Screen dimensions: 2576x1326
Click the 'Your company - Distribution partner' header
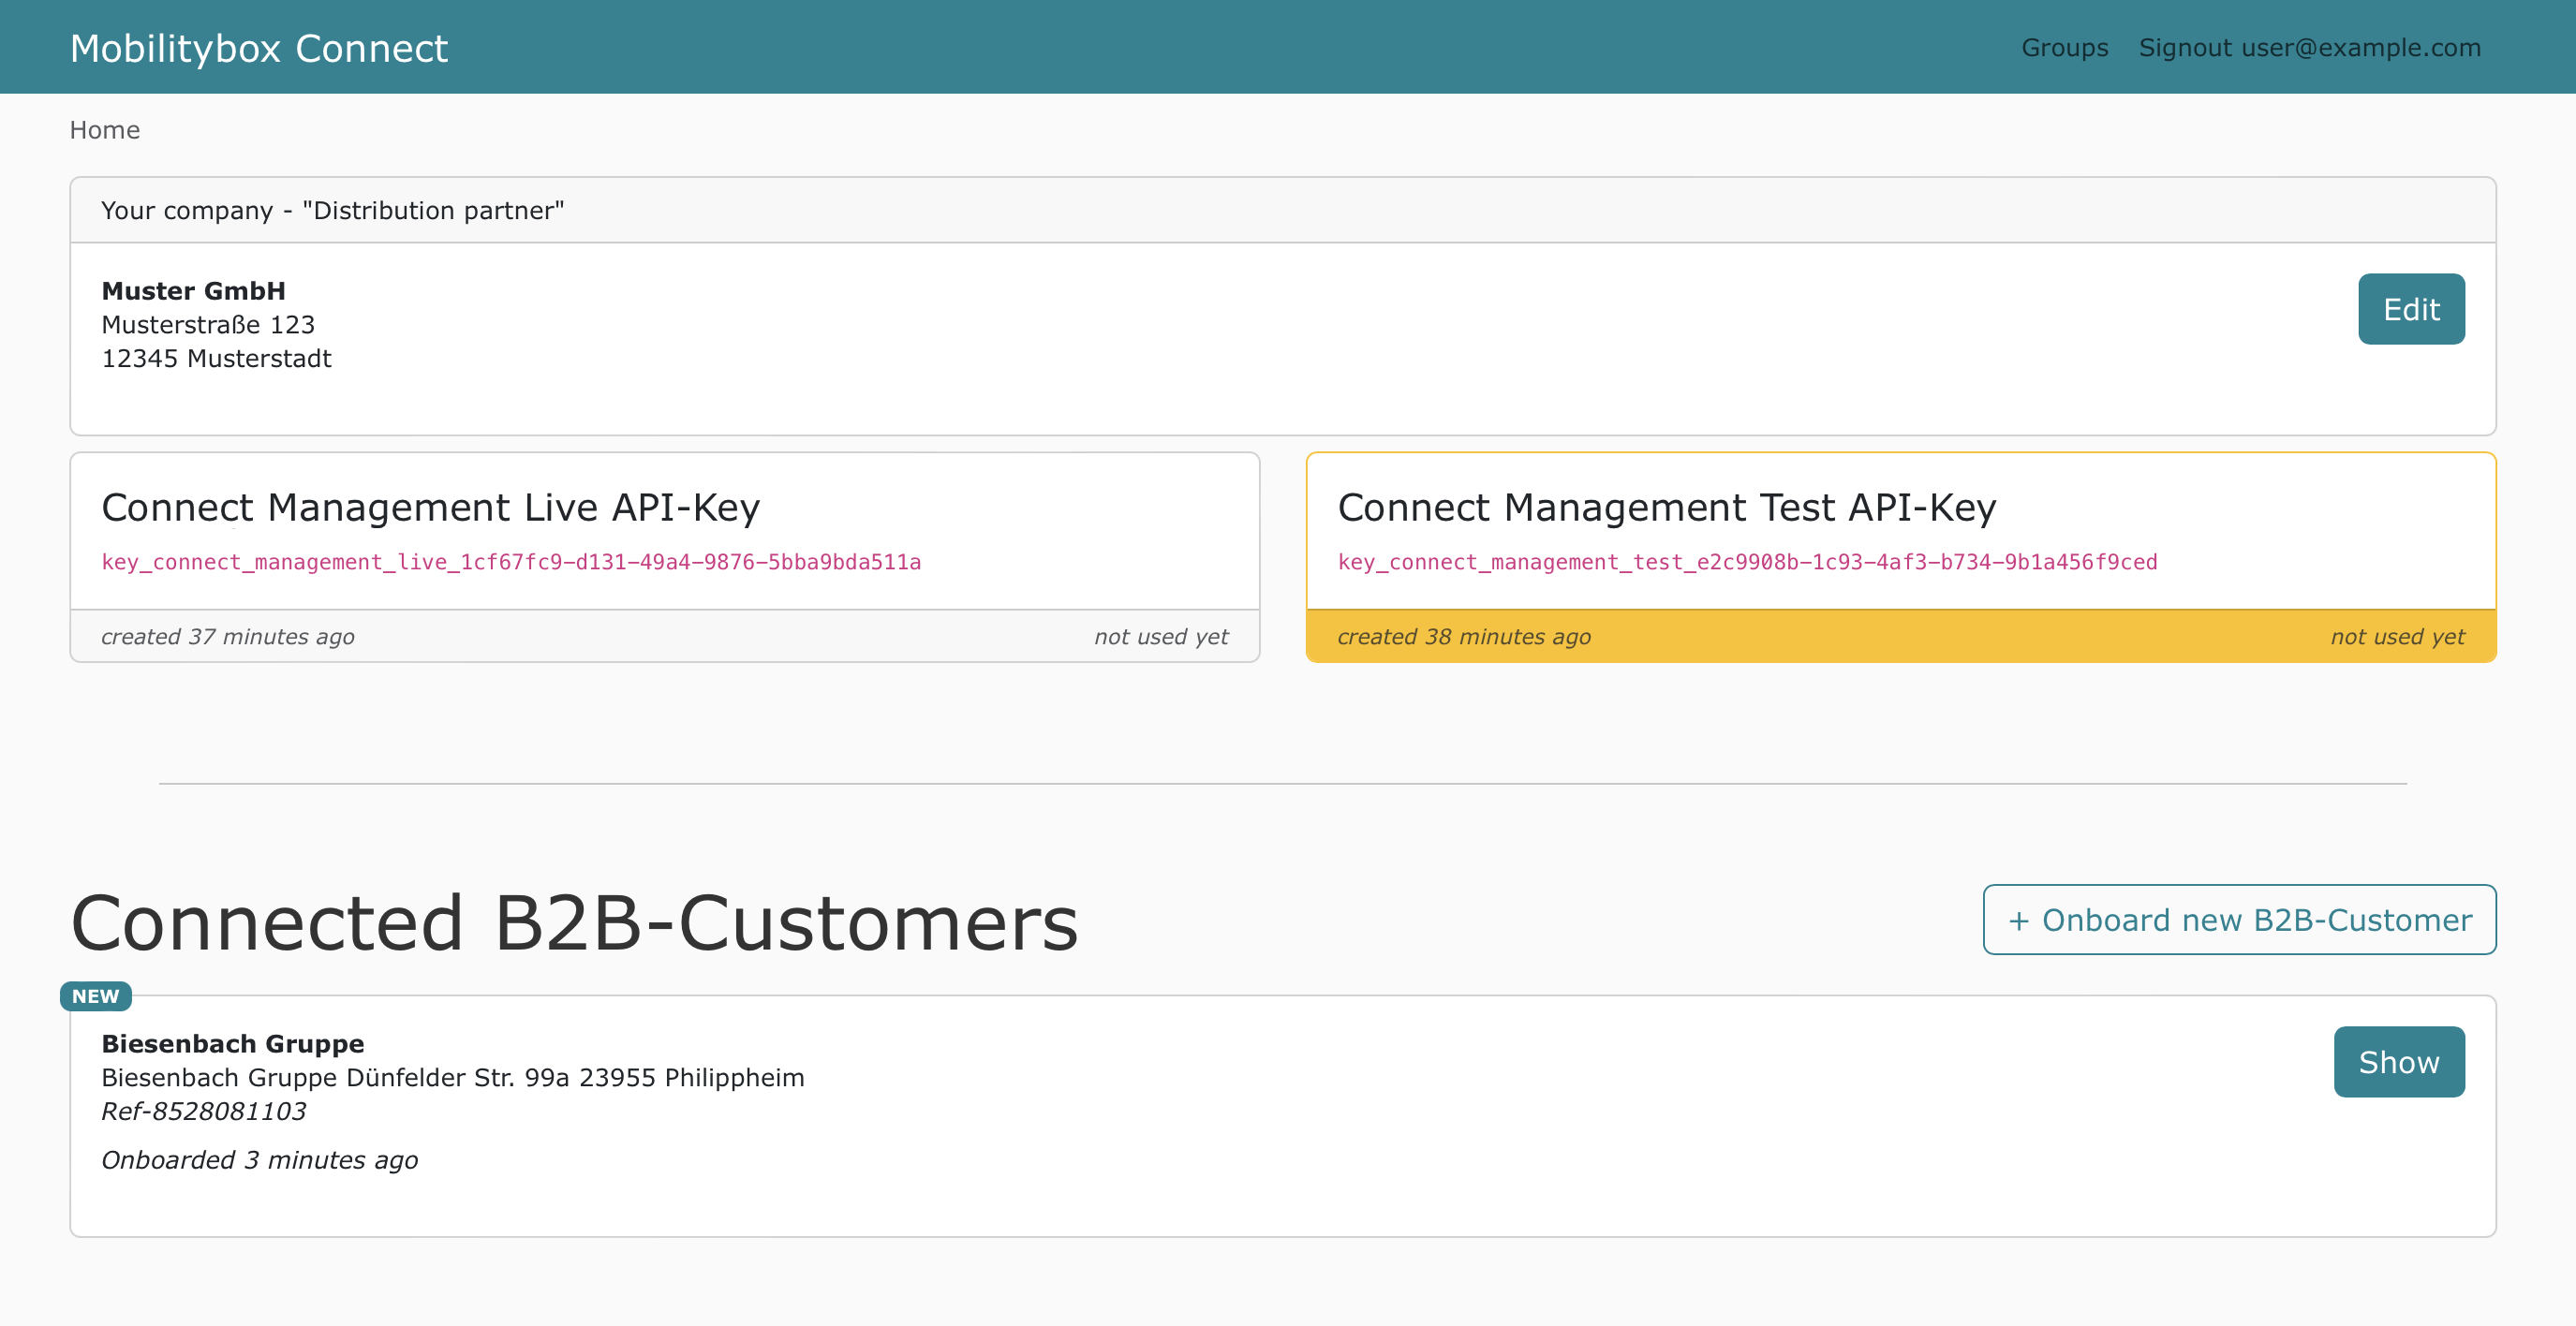[x=333, y=211]
